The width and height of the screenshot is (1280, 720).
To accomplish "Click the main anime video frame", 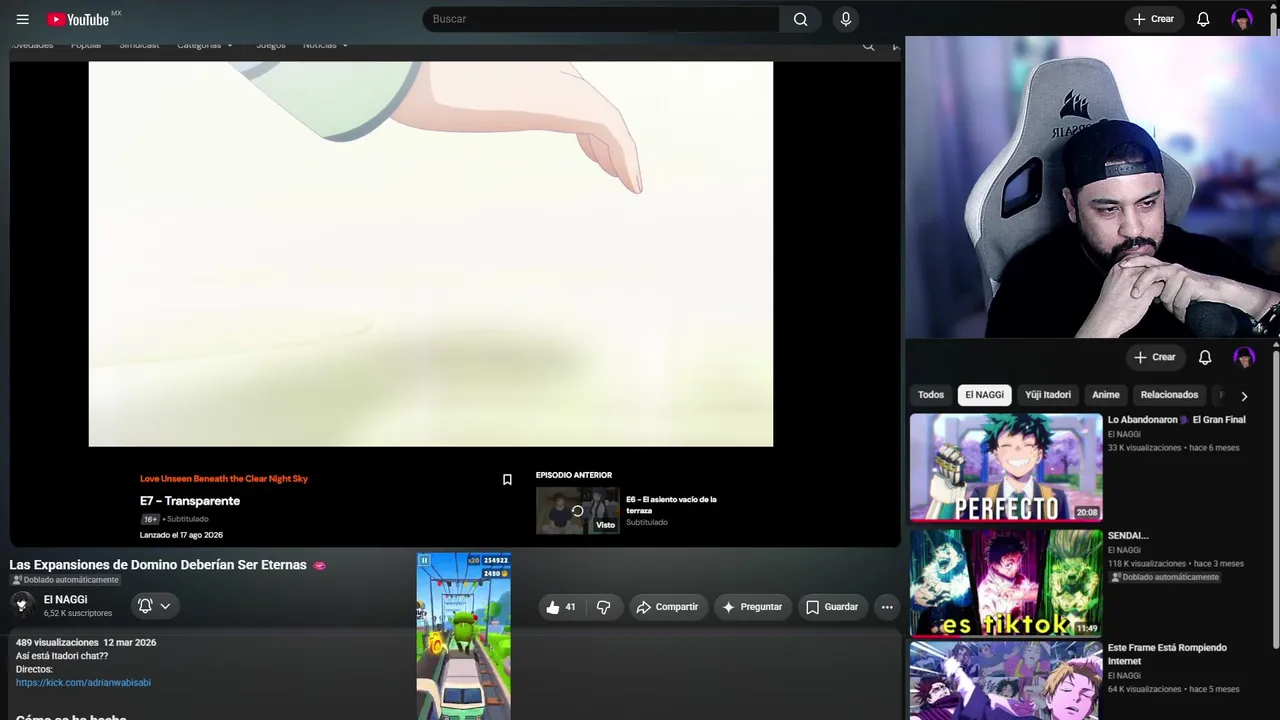I will pos(431,254).
